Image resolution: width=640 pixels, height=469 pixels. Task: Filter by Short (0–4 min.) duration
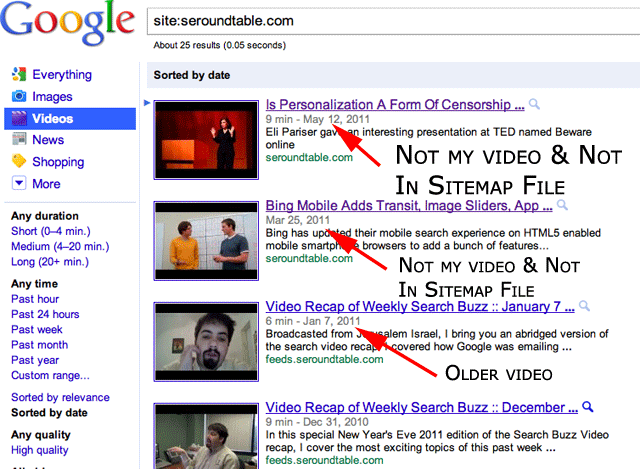51,231
